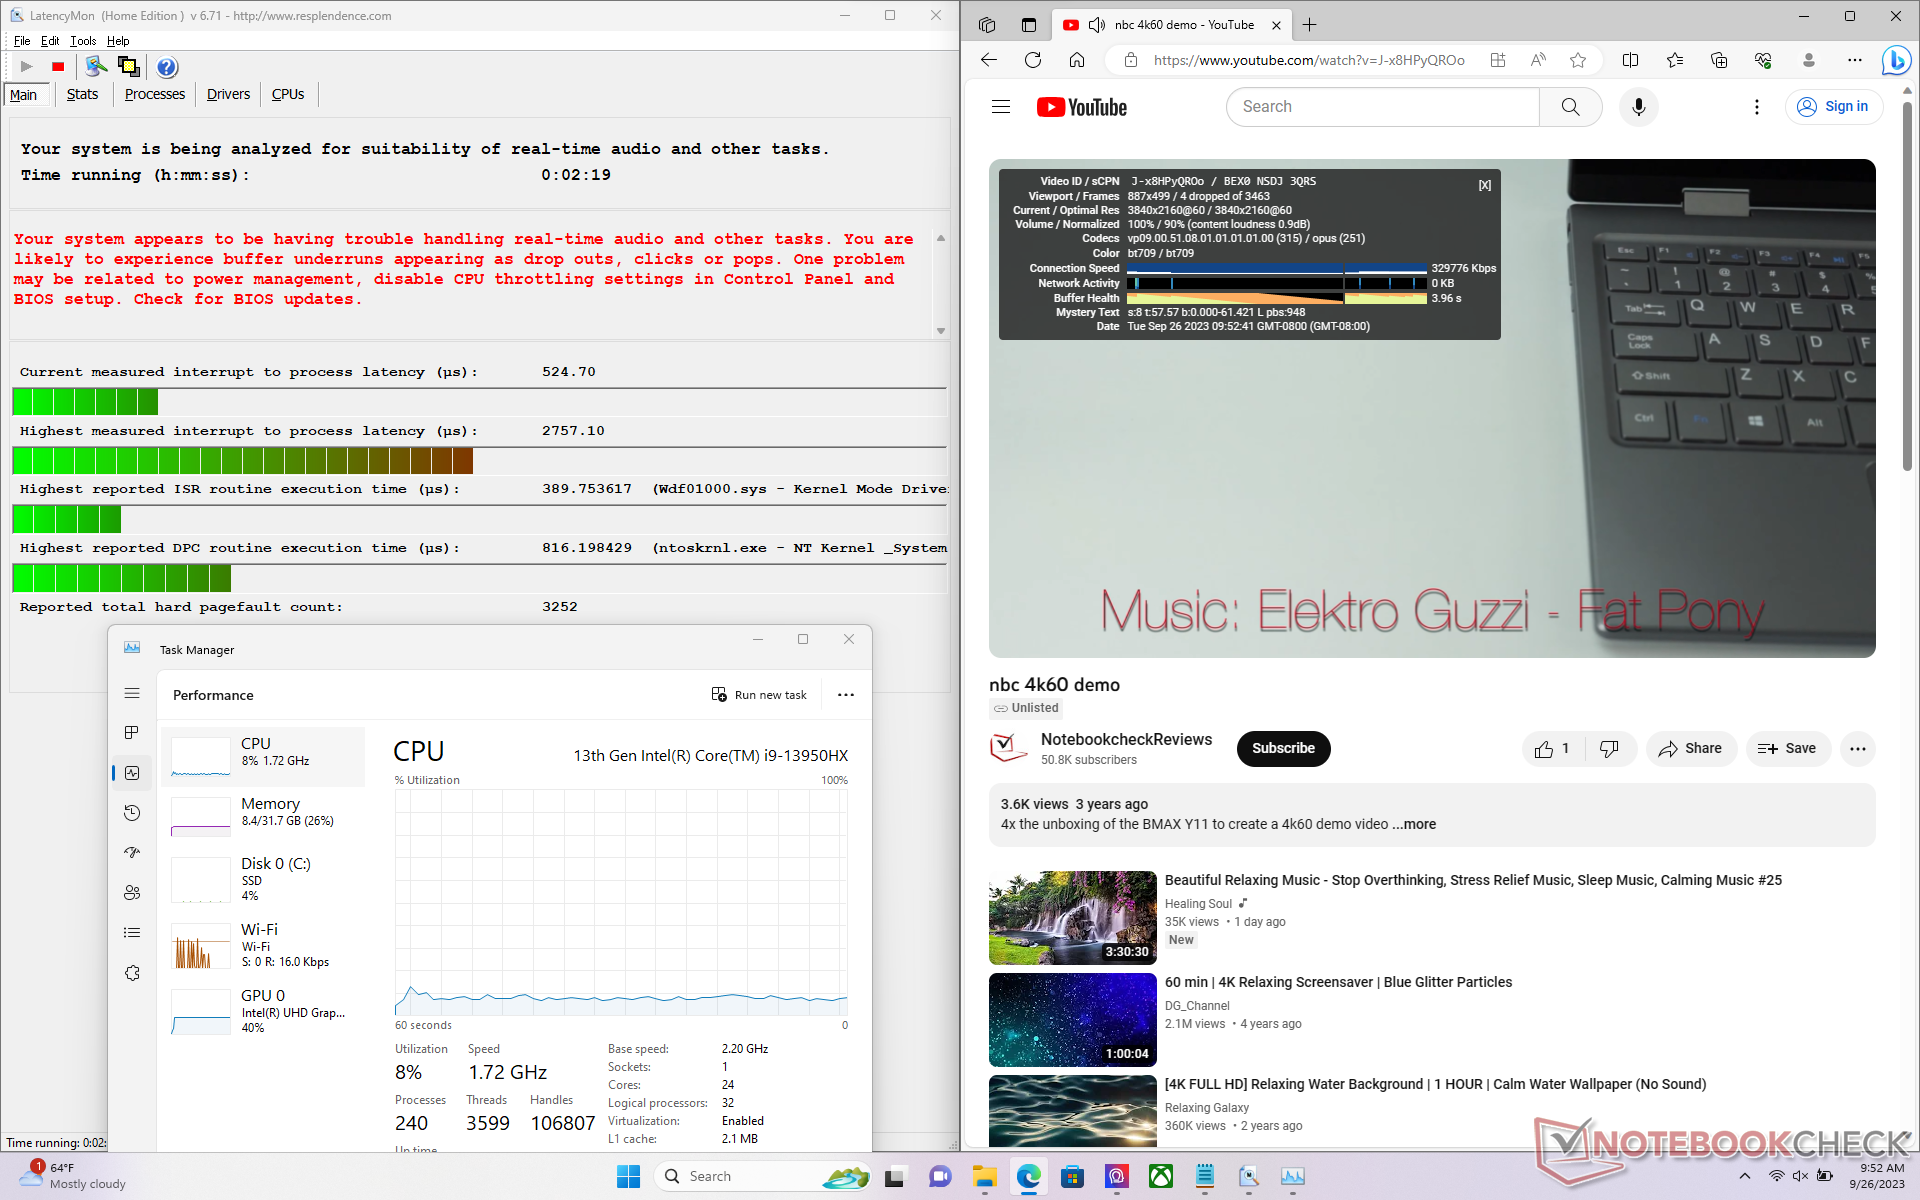
Task: Click the YouTube page vertical scrollbar
Action: (x=1907, y=290)
